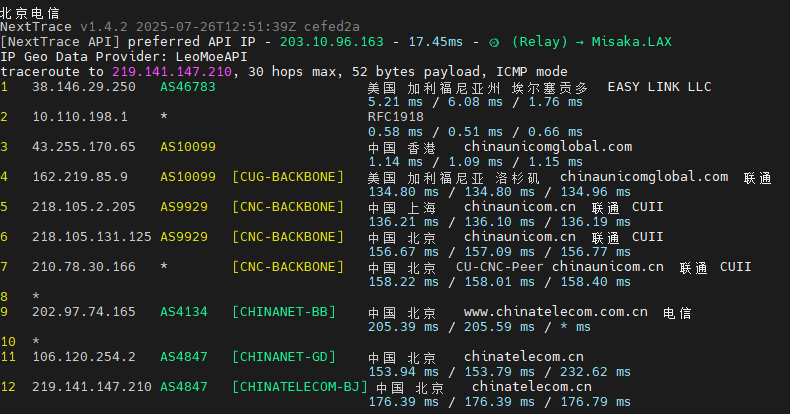
Task: Click the [CHINANET-BB] tag
Action: (284, 312)
